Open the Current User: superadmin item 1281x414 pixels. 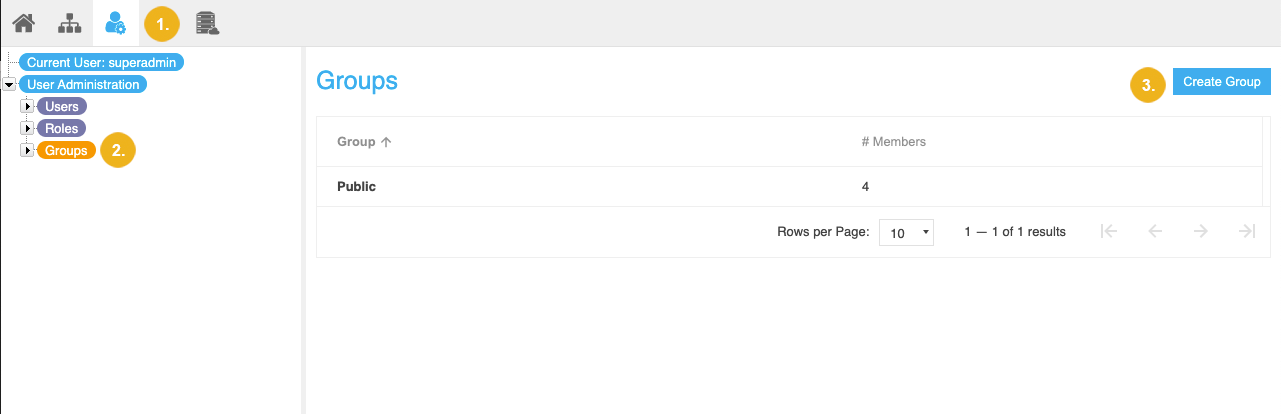[x=102, y=62]
